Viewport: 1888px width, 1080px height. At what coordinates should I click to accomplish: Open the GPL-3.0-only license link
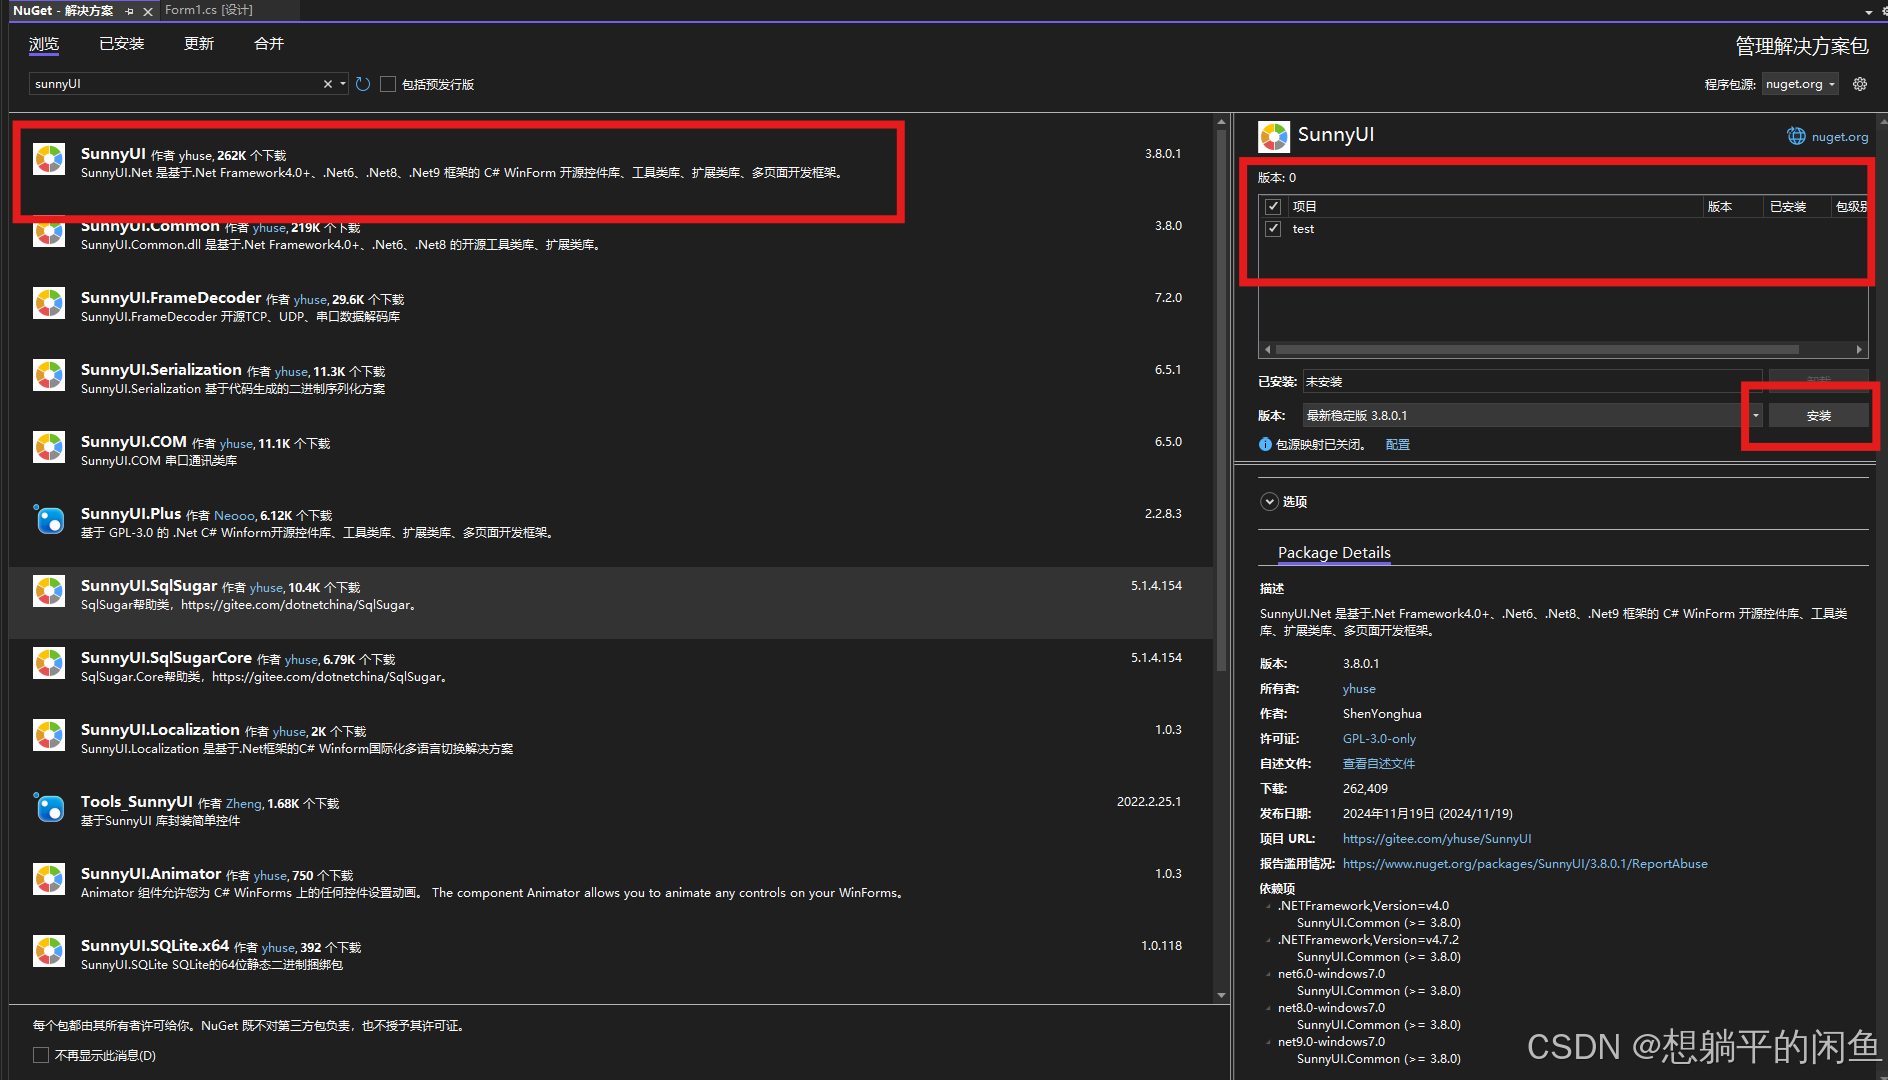(1379, 739)
